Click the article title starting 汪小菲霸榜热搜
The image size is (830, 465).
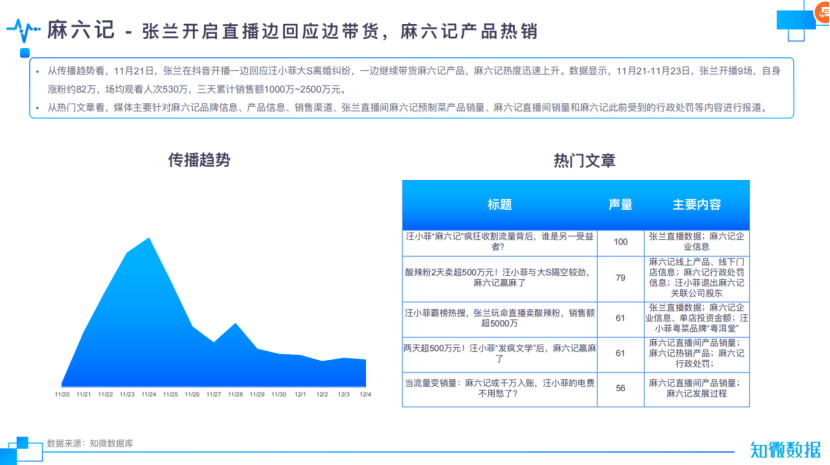(x=500, y=318)
